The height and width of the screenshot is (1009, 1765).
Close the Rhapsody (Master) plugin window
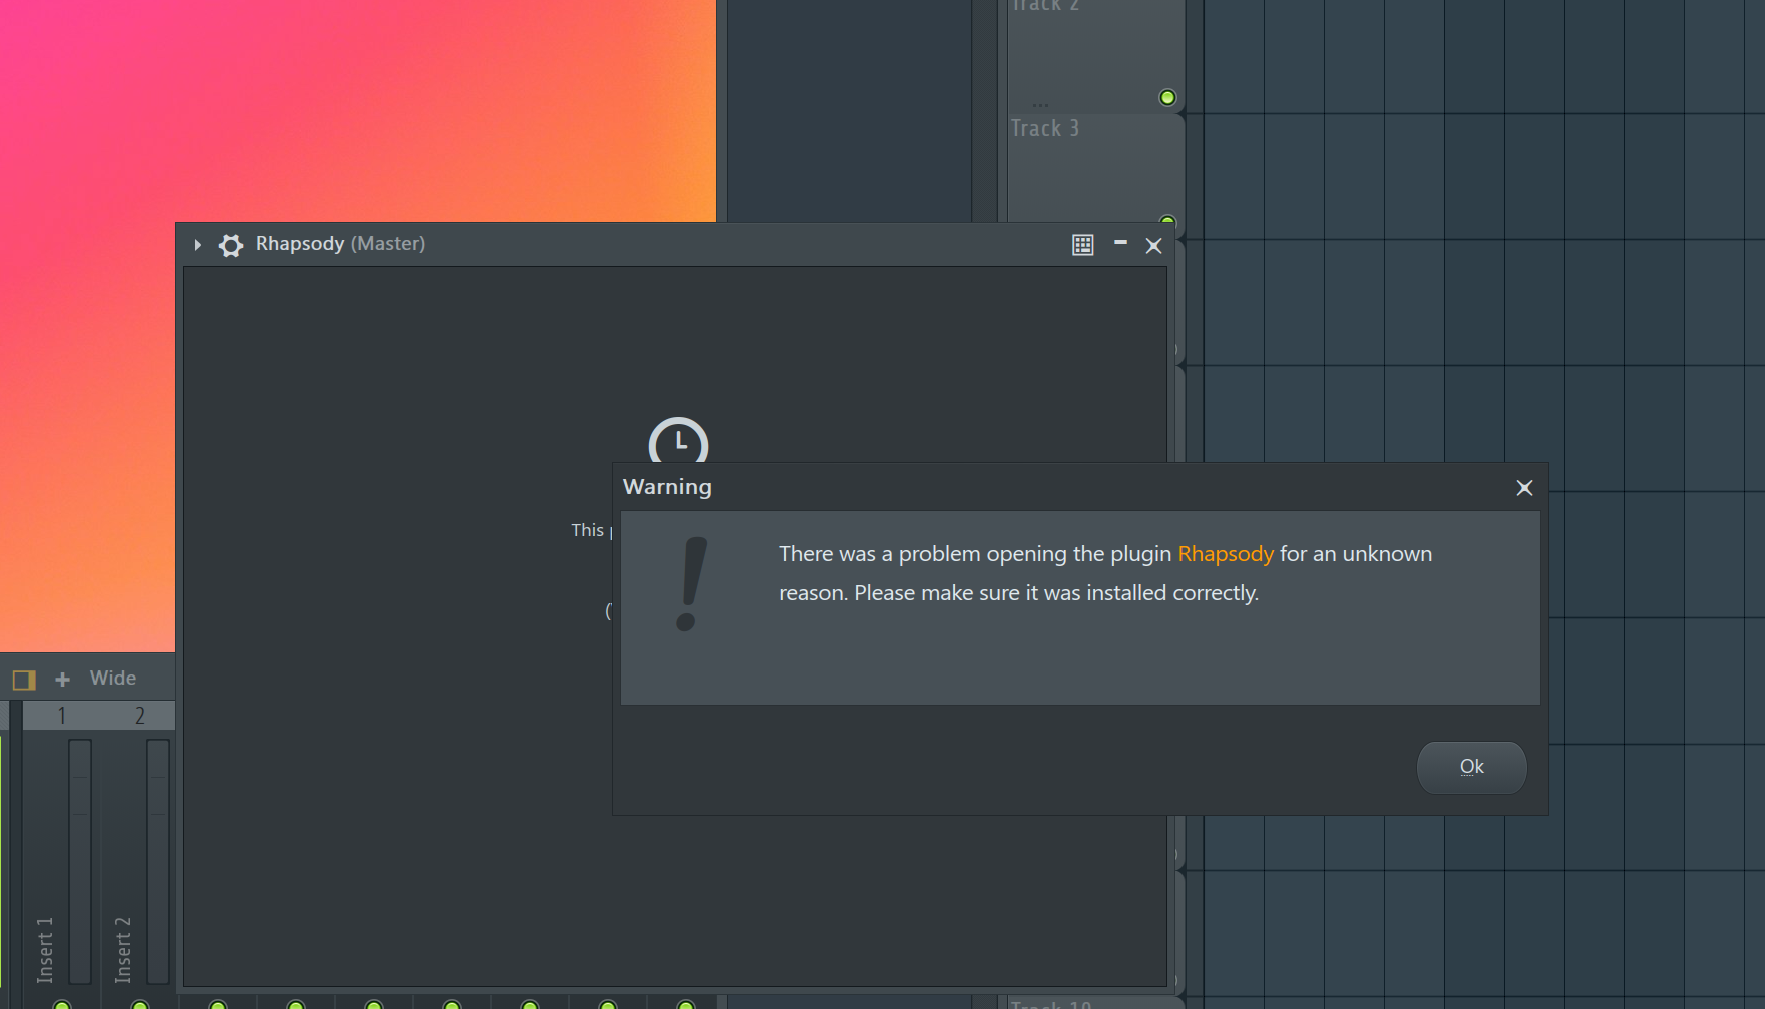[x=1153, y=246]
